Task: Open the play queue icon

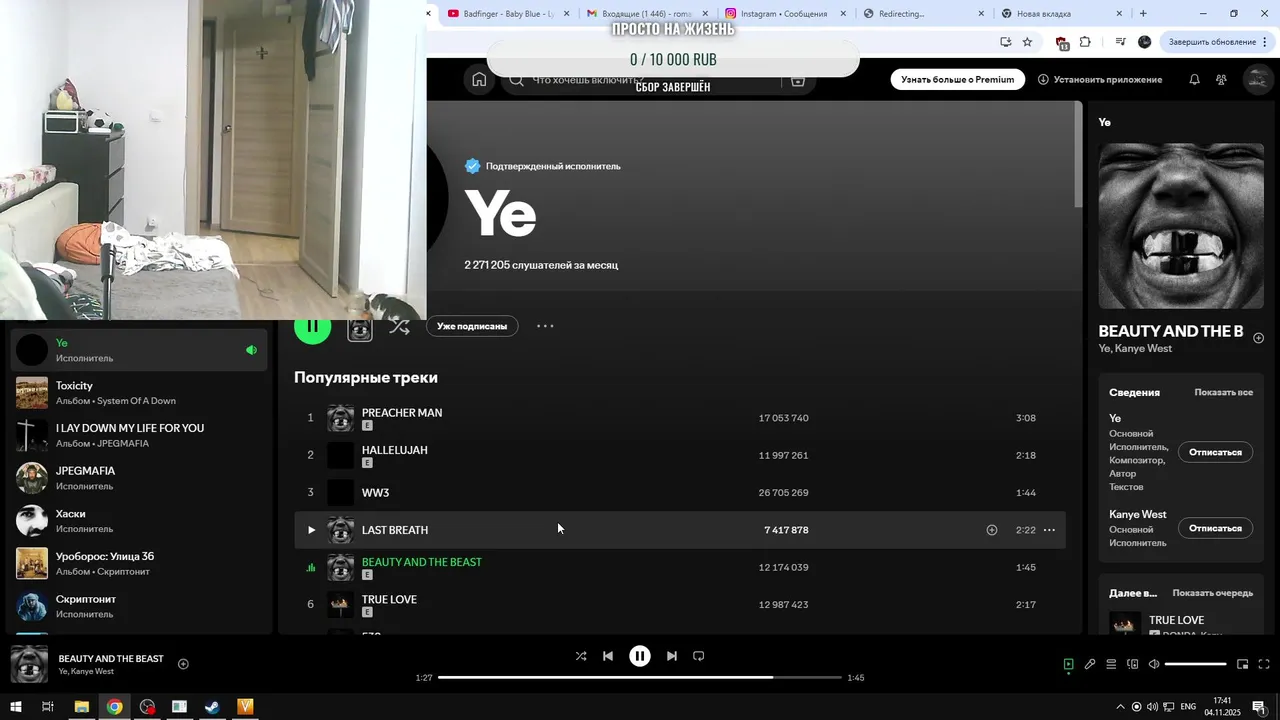Action: (x=1111, y=664)
